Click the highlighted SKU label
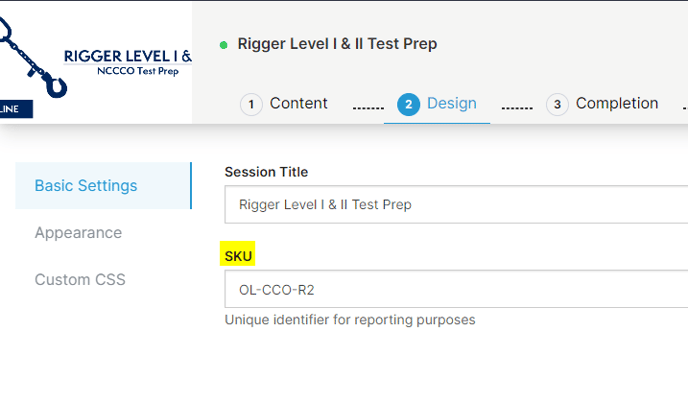Viewport: 688px width, 403px height. click(239, 256)
